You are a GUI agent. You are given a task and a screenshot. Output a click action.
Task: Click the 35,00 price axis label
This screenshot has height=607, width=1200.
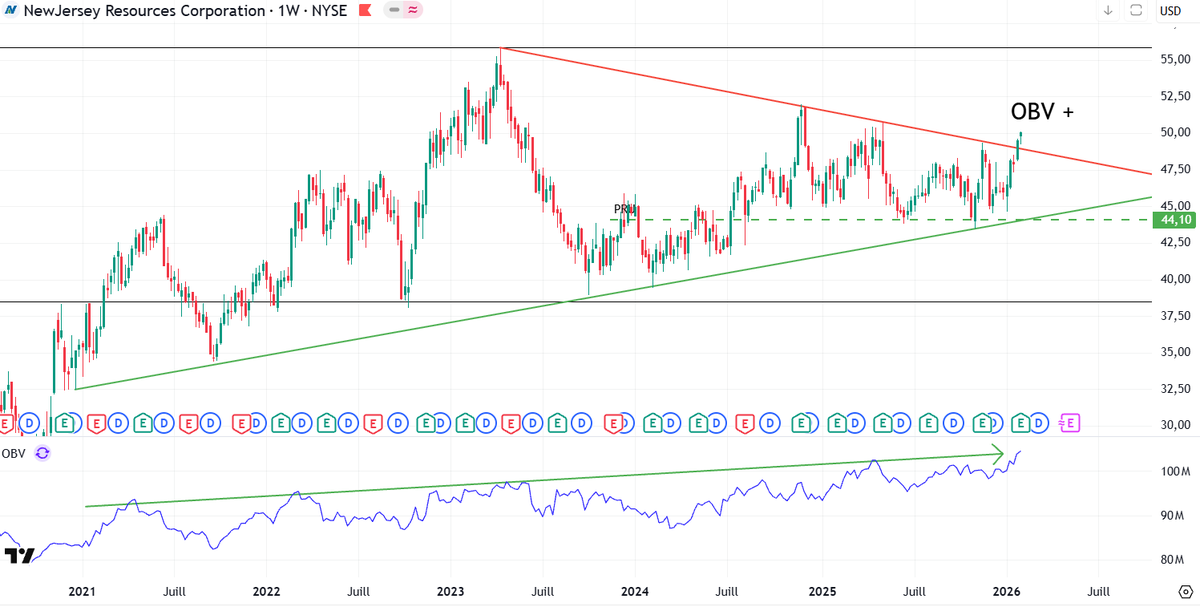click(x=1173, y=352)
